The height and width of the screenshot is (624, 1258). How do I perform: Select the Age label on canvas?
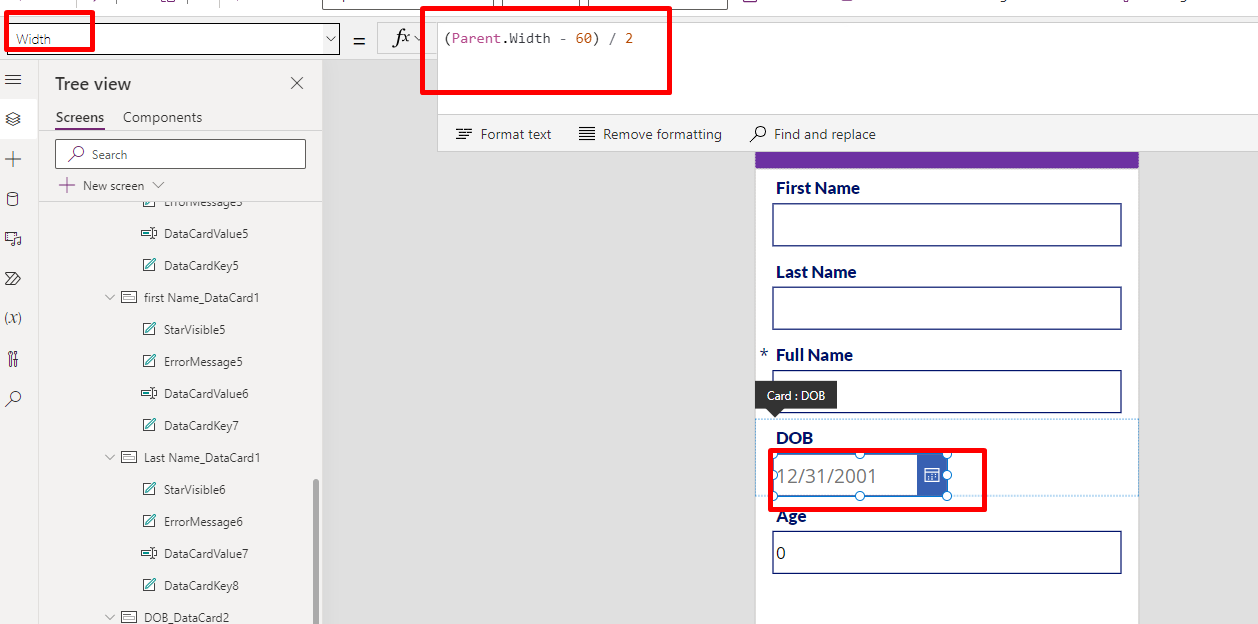point(791,517)
